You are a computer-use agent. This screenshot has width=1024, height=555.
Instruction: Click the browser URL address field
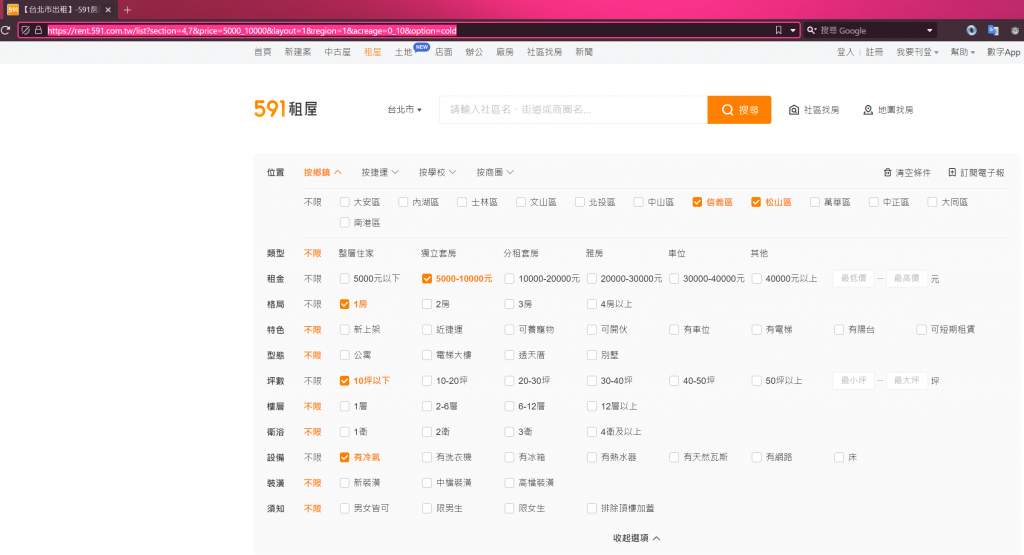point(408,31)
